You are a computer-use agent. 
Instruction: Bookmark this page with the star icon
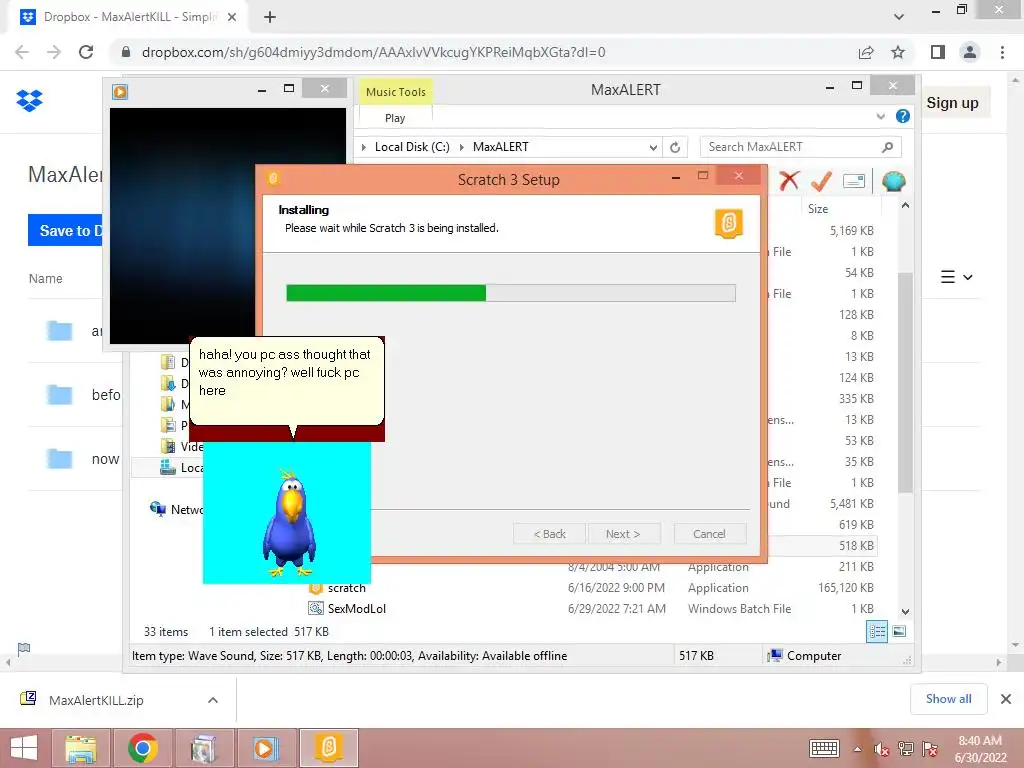click(898, 52)
